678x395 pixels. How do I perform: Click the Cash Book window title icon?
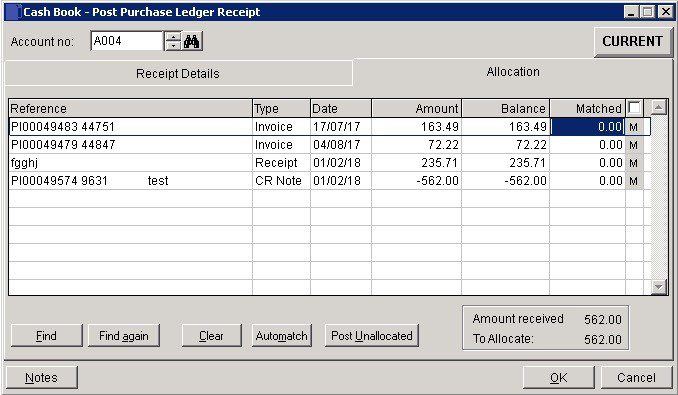click(13, 12)
